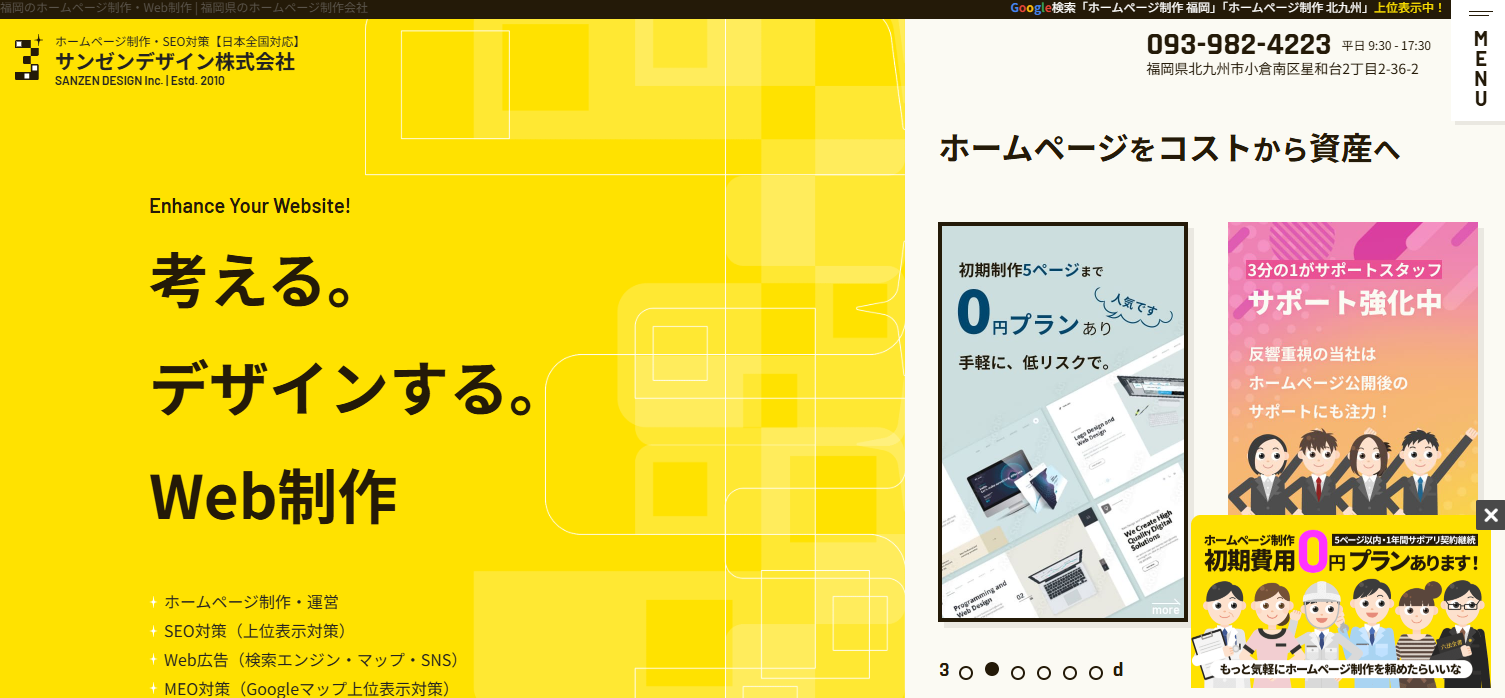Close the floating 0円プラン popup banner
This screenshot has width=1505, height=698.
pos(1490,515)
